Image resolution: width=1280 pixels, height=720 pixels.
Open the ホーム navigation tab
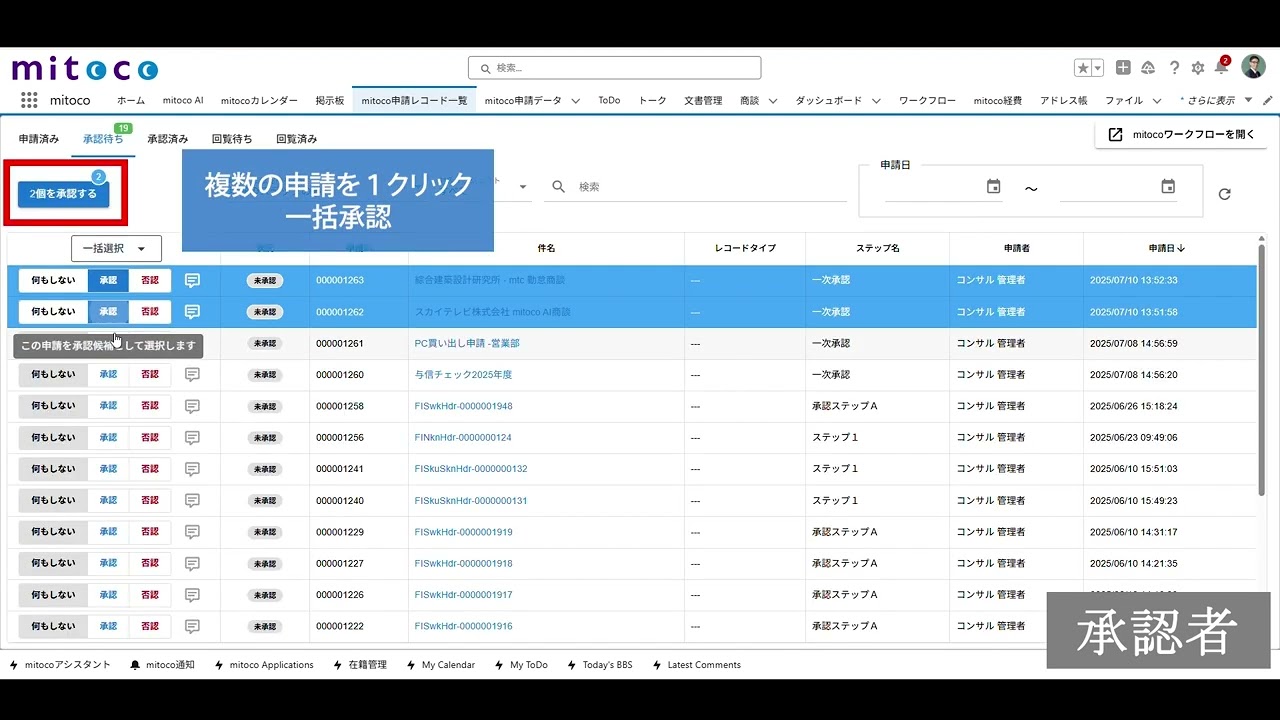point(131,101)
